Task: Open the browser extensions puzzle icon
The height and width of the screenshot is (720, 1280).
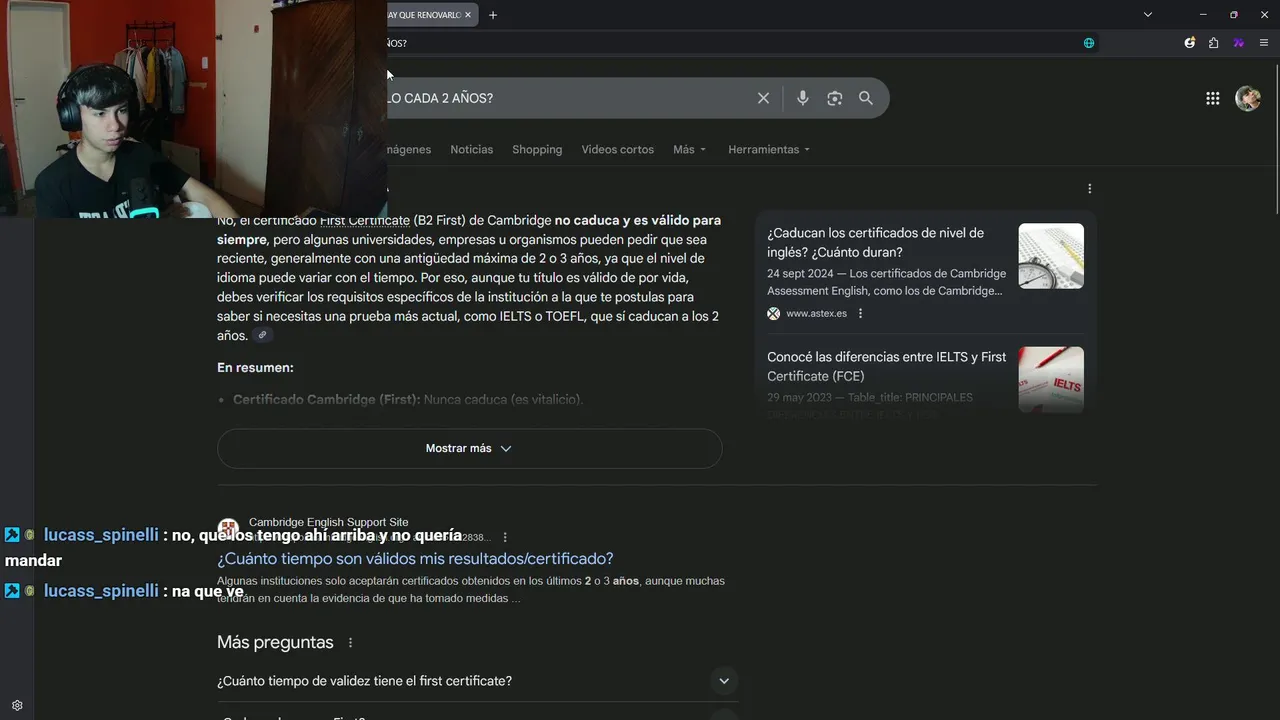Action: pos(1213,43)
